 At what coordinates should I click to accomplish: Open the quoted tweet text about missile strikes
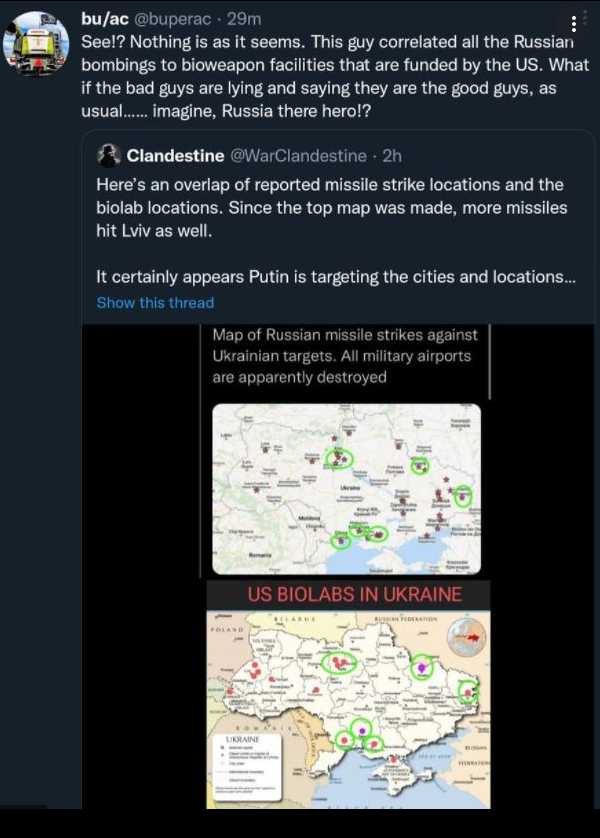pos(336,230)
